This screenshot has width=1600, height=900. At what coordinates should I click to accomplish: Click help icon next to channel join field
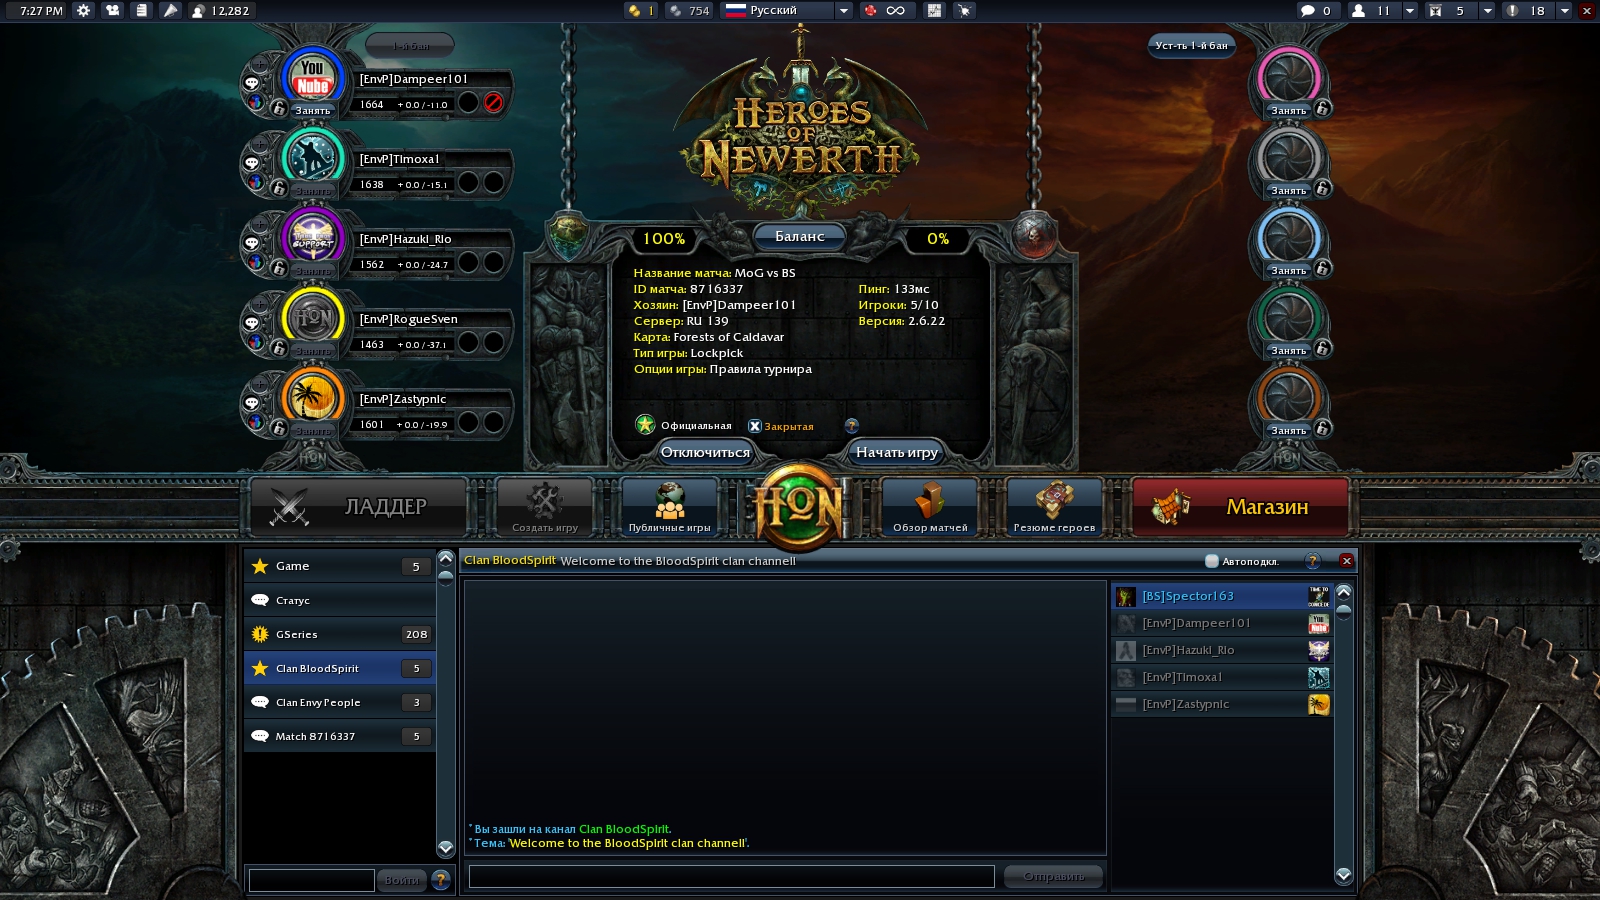[441, 879]
